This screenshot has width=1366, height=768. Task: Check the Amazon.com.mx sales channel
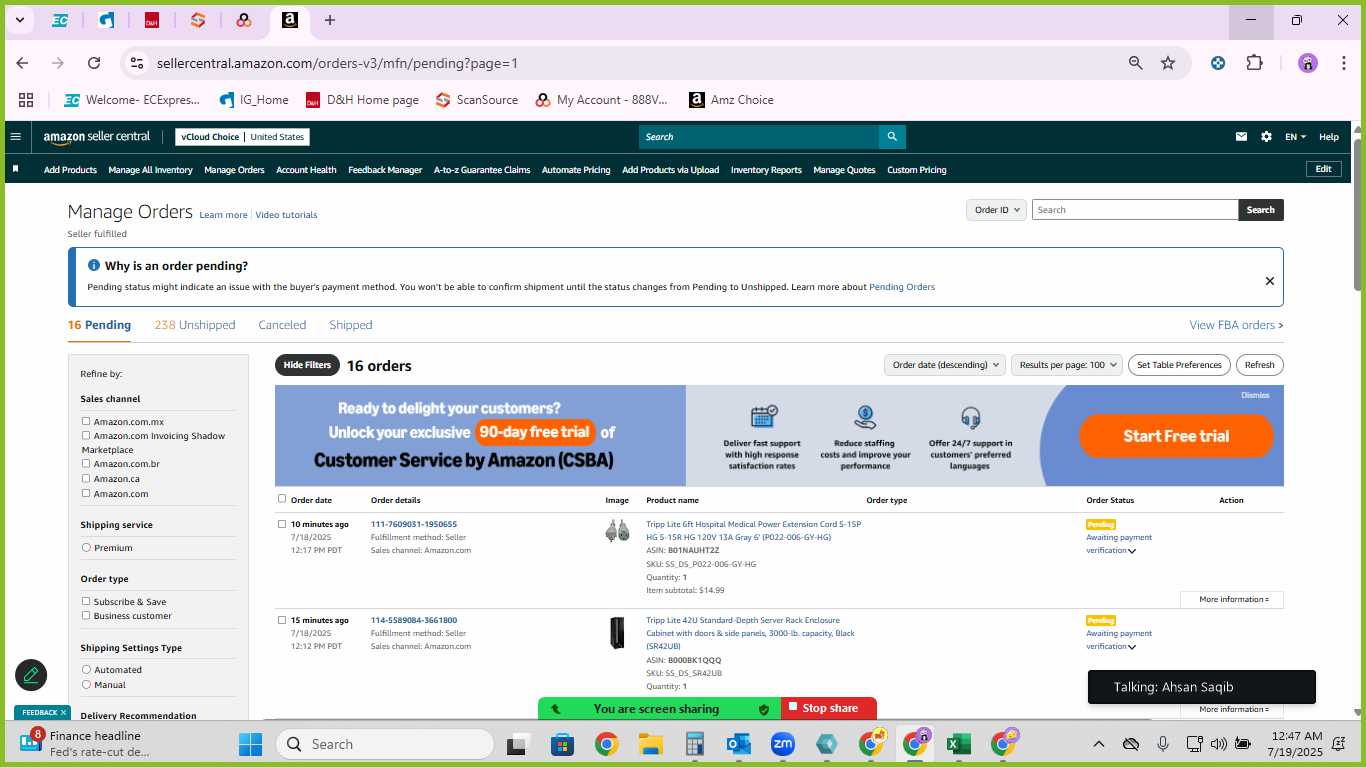point(86,422)
